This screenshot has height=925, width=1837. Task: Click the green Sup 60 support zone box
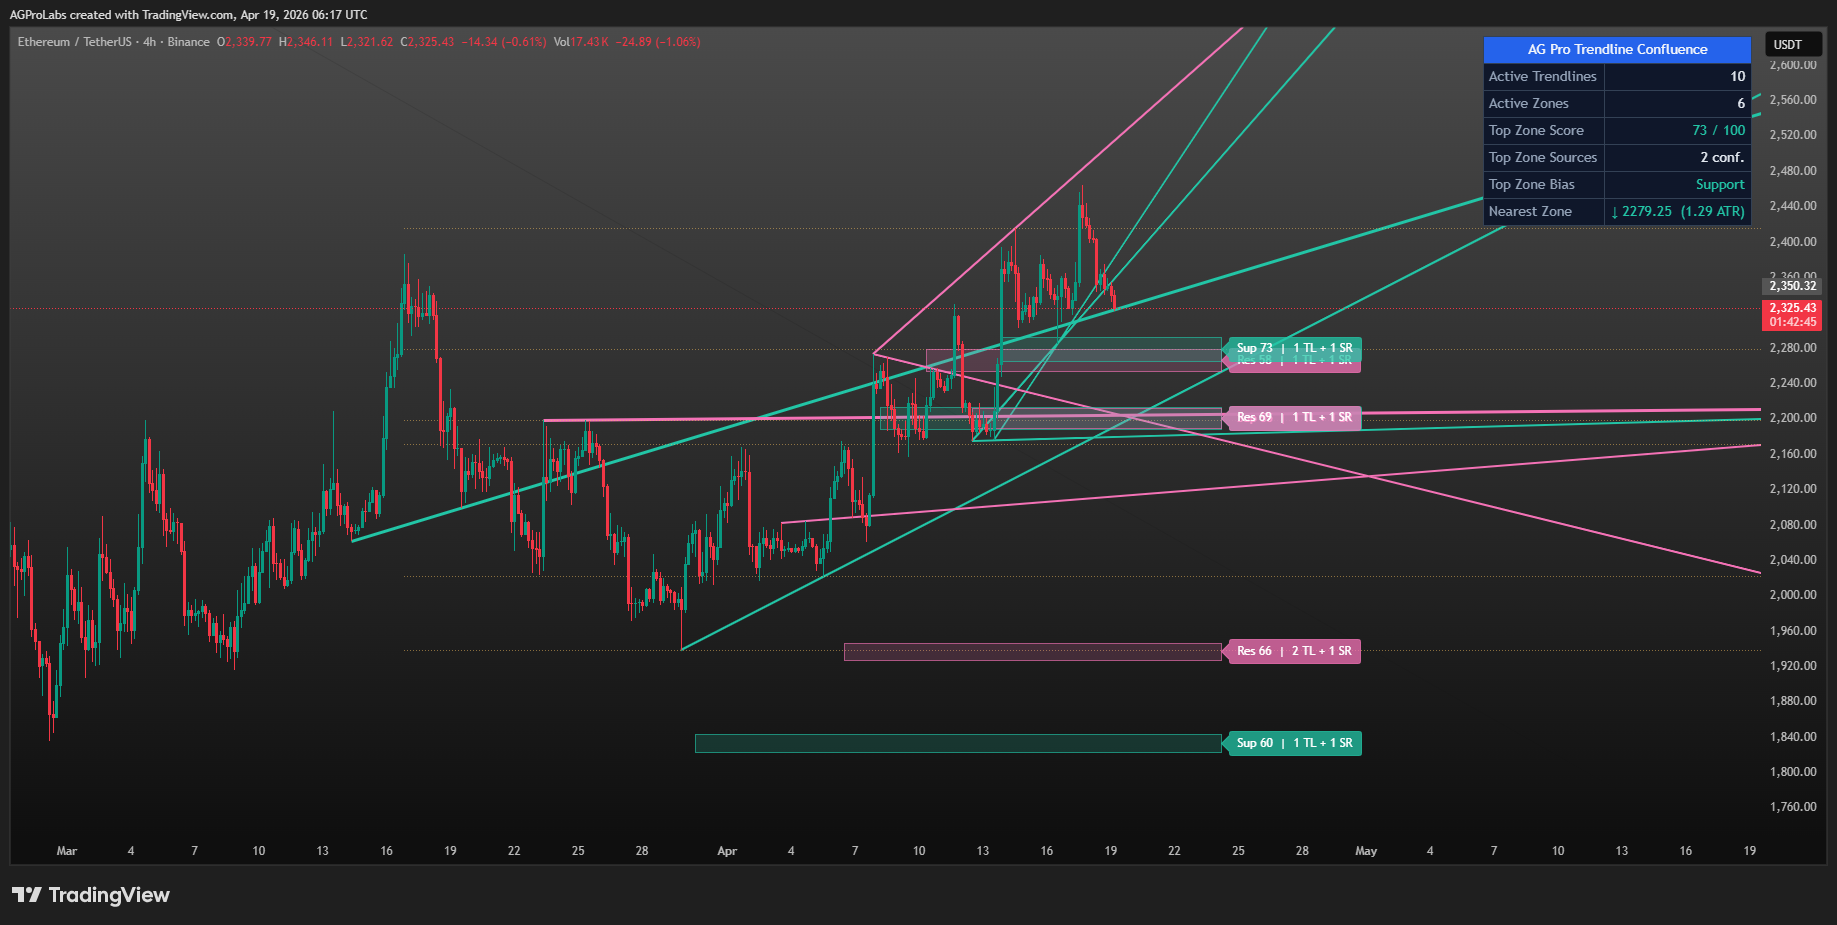pos(958,743)
